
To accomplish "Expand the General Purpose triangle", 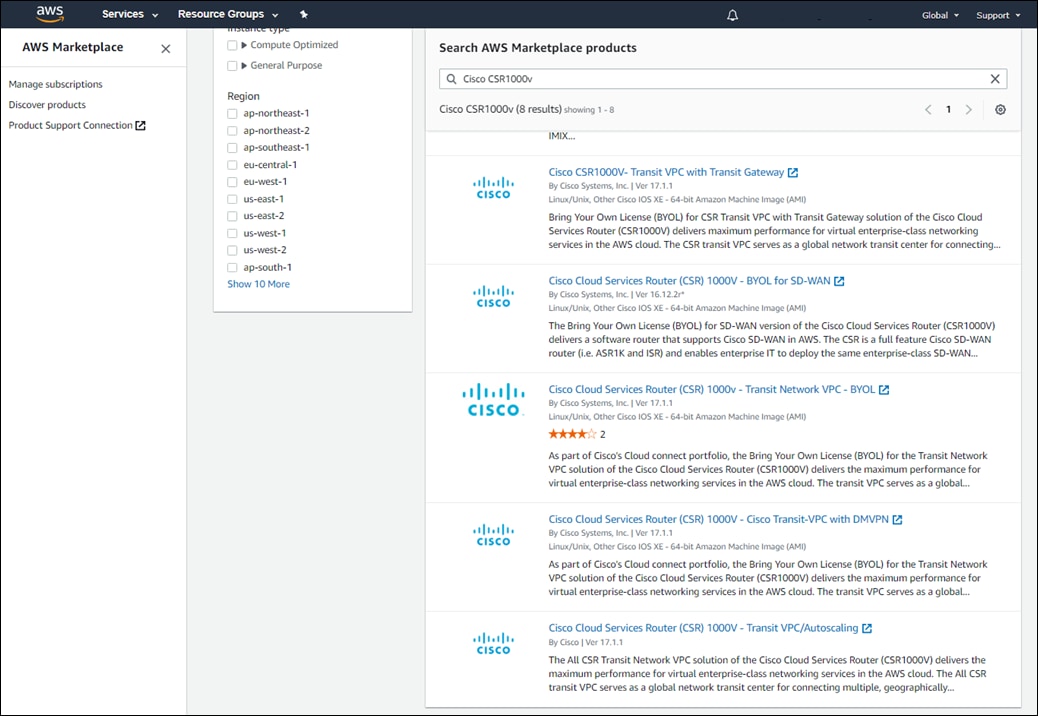I will tap(244, 66).
